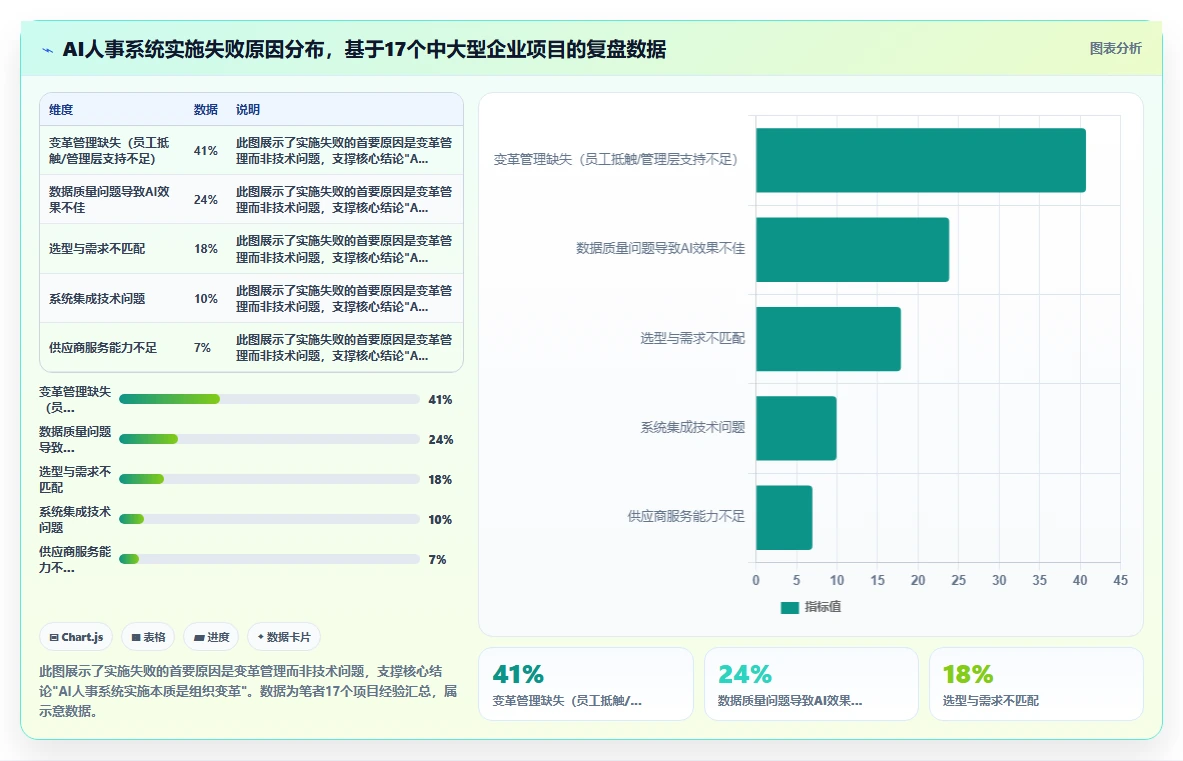Click the chart axis label 系统集成技术问题
Viewport: 1183px width, 761px height.
tap(693, 427)
